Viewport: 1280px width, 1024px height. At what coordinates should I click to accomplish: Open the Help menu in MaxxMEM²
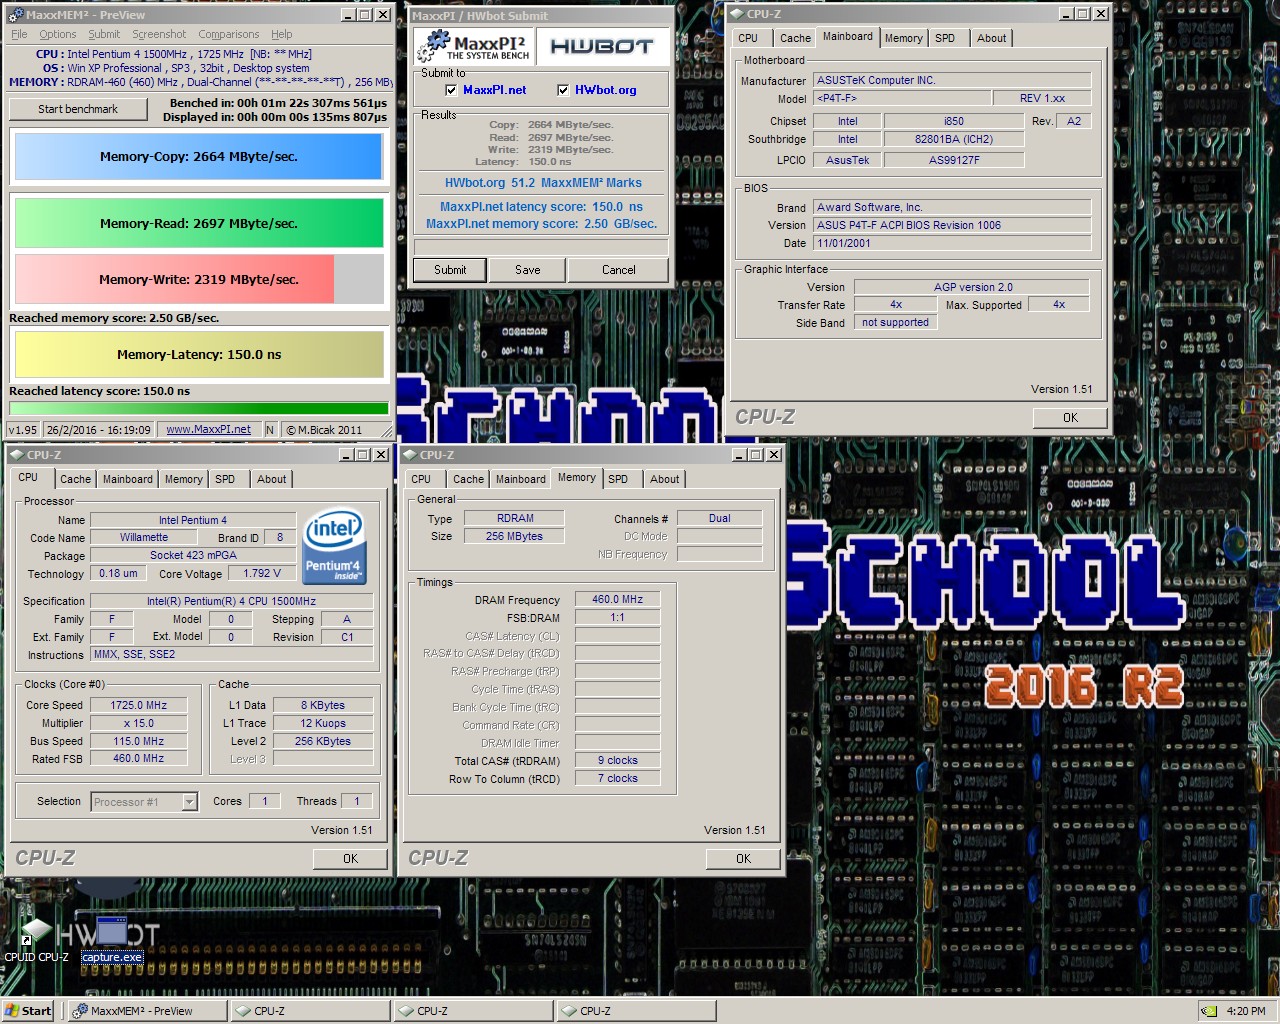coord(282,34)
